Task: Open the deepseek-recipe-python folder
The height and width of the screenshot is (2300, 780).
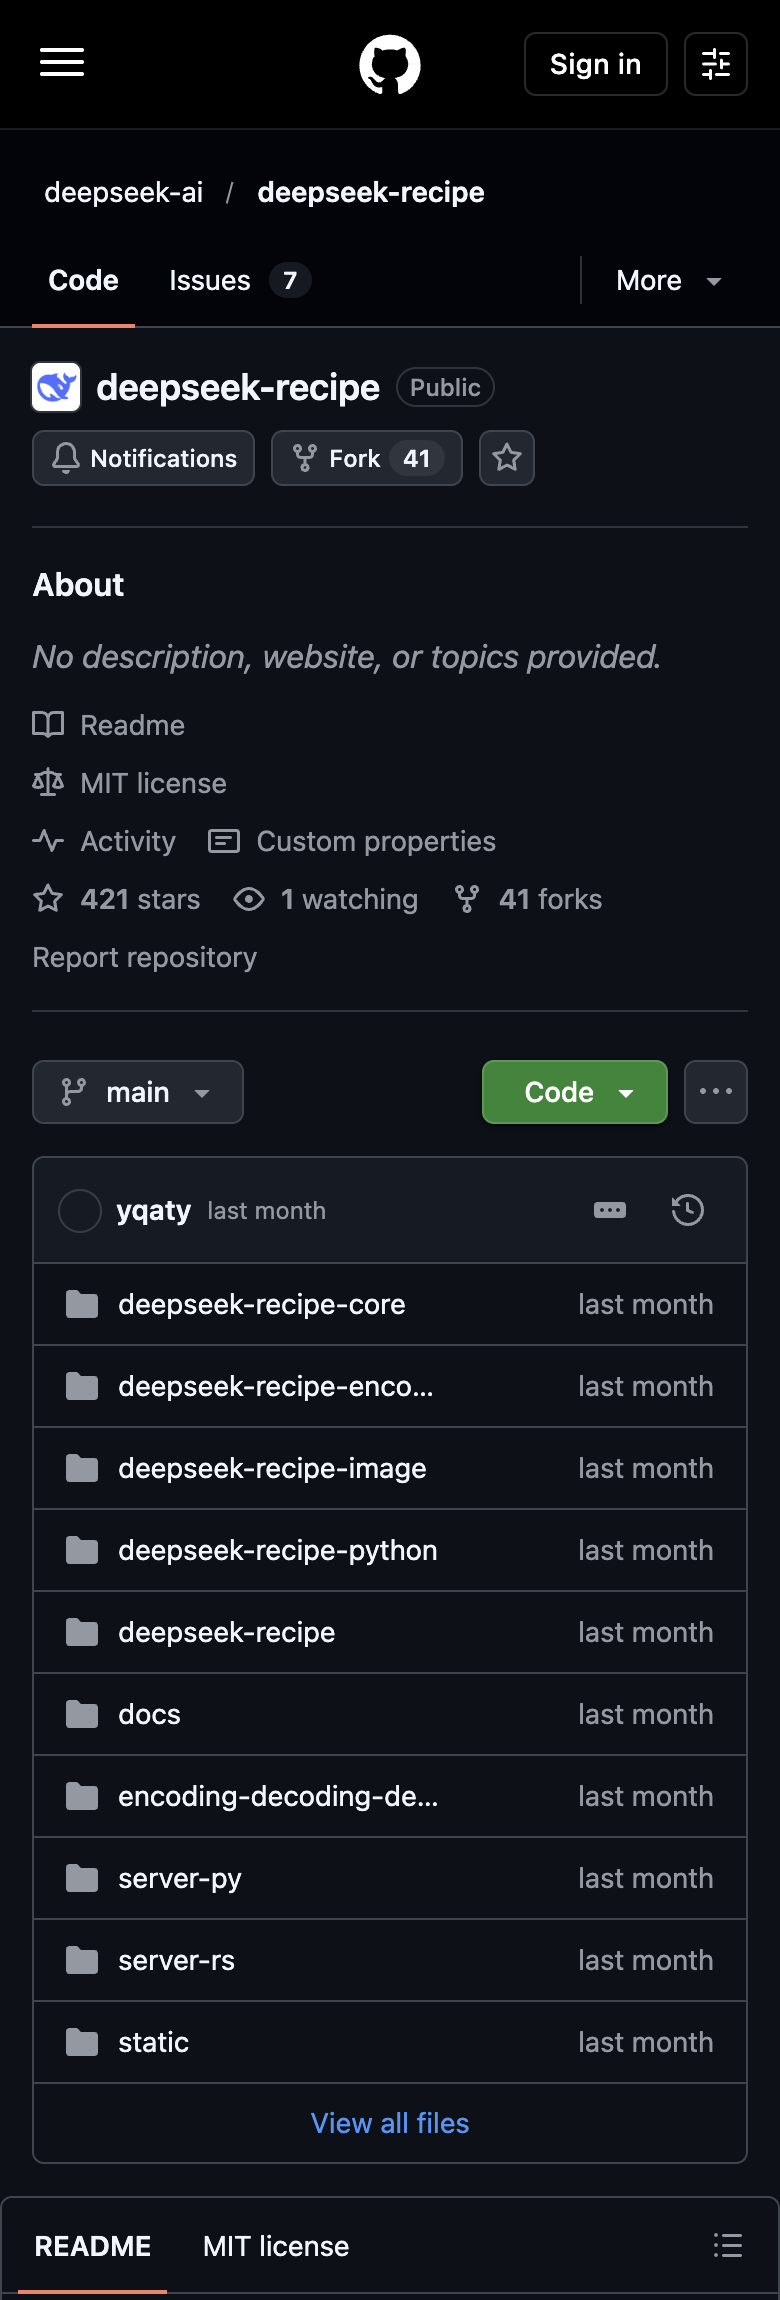Action: [x=278, y=1550]
